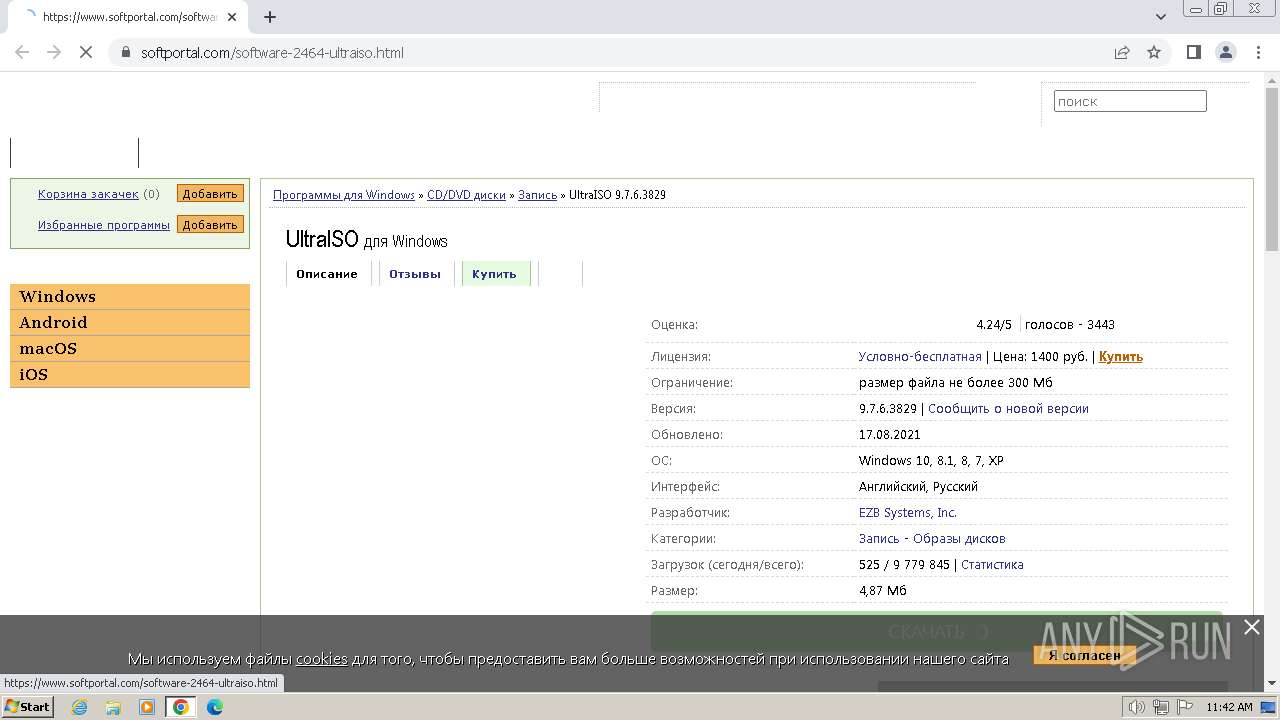Add to Избранные программы with Добавить
The image size is (1280, 720).
[210, 225]
